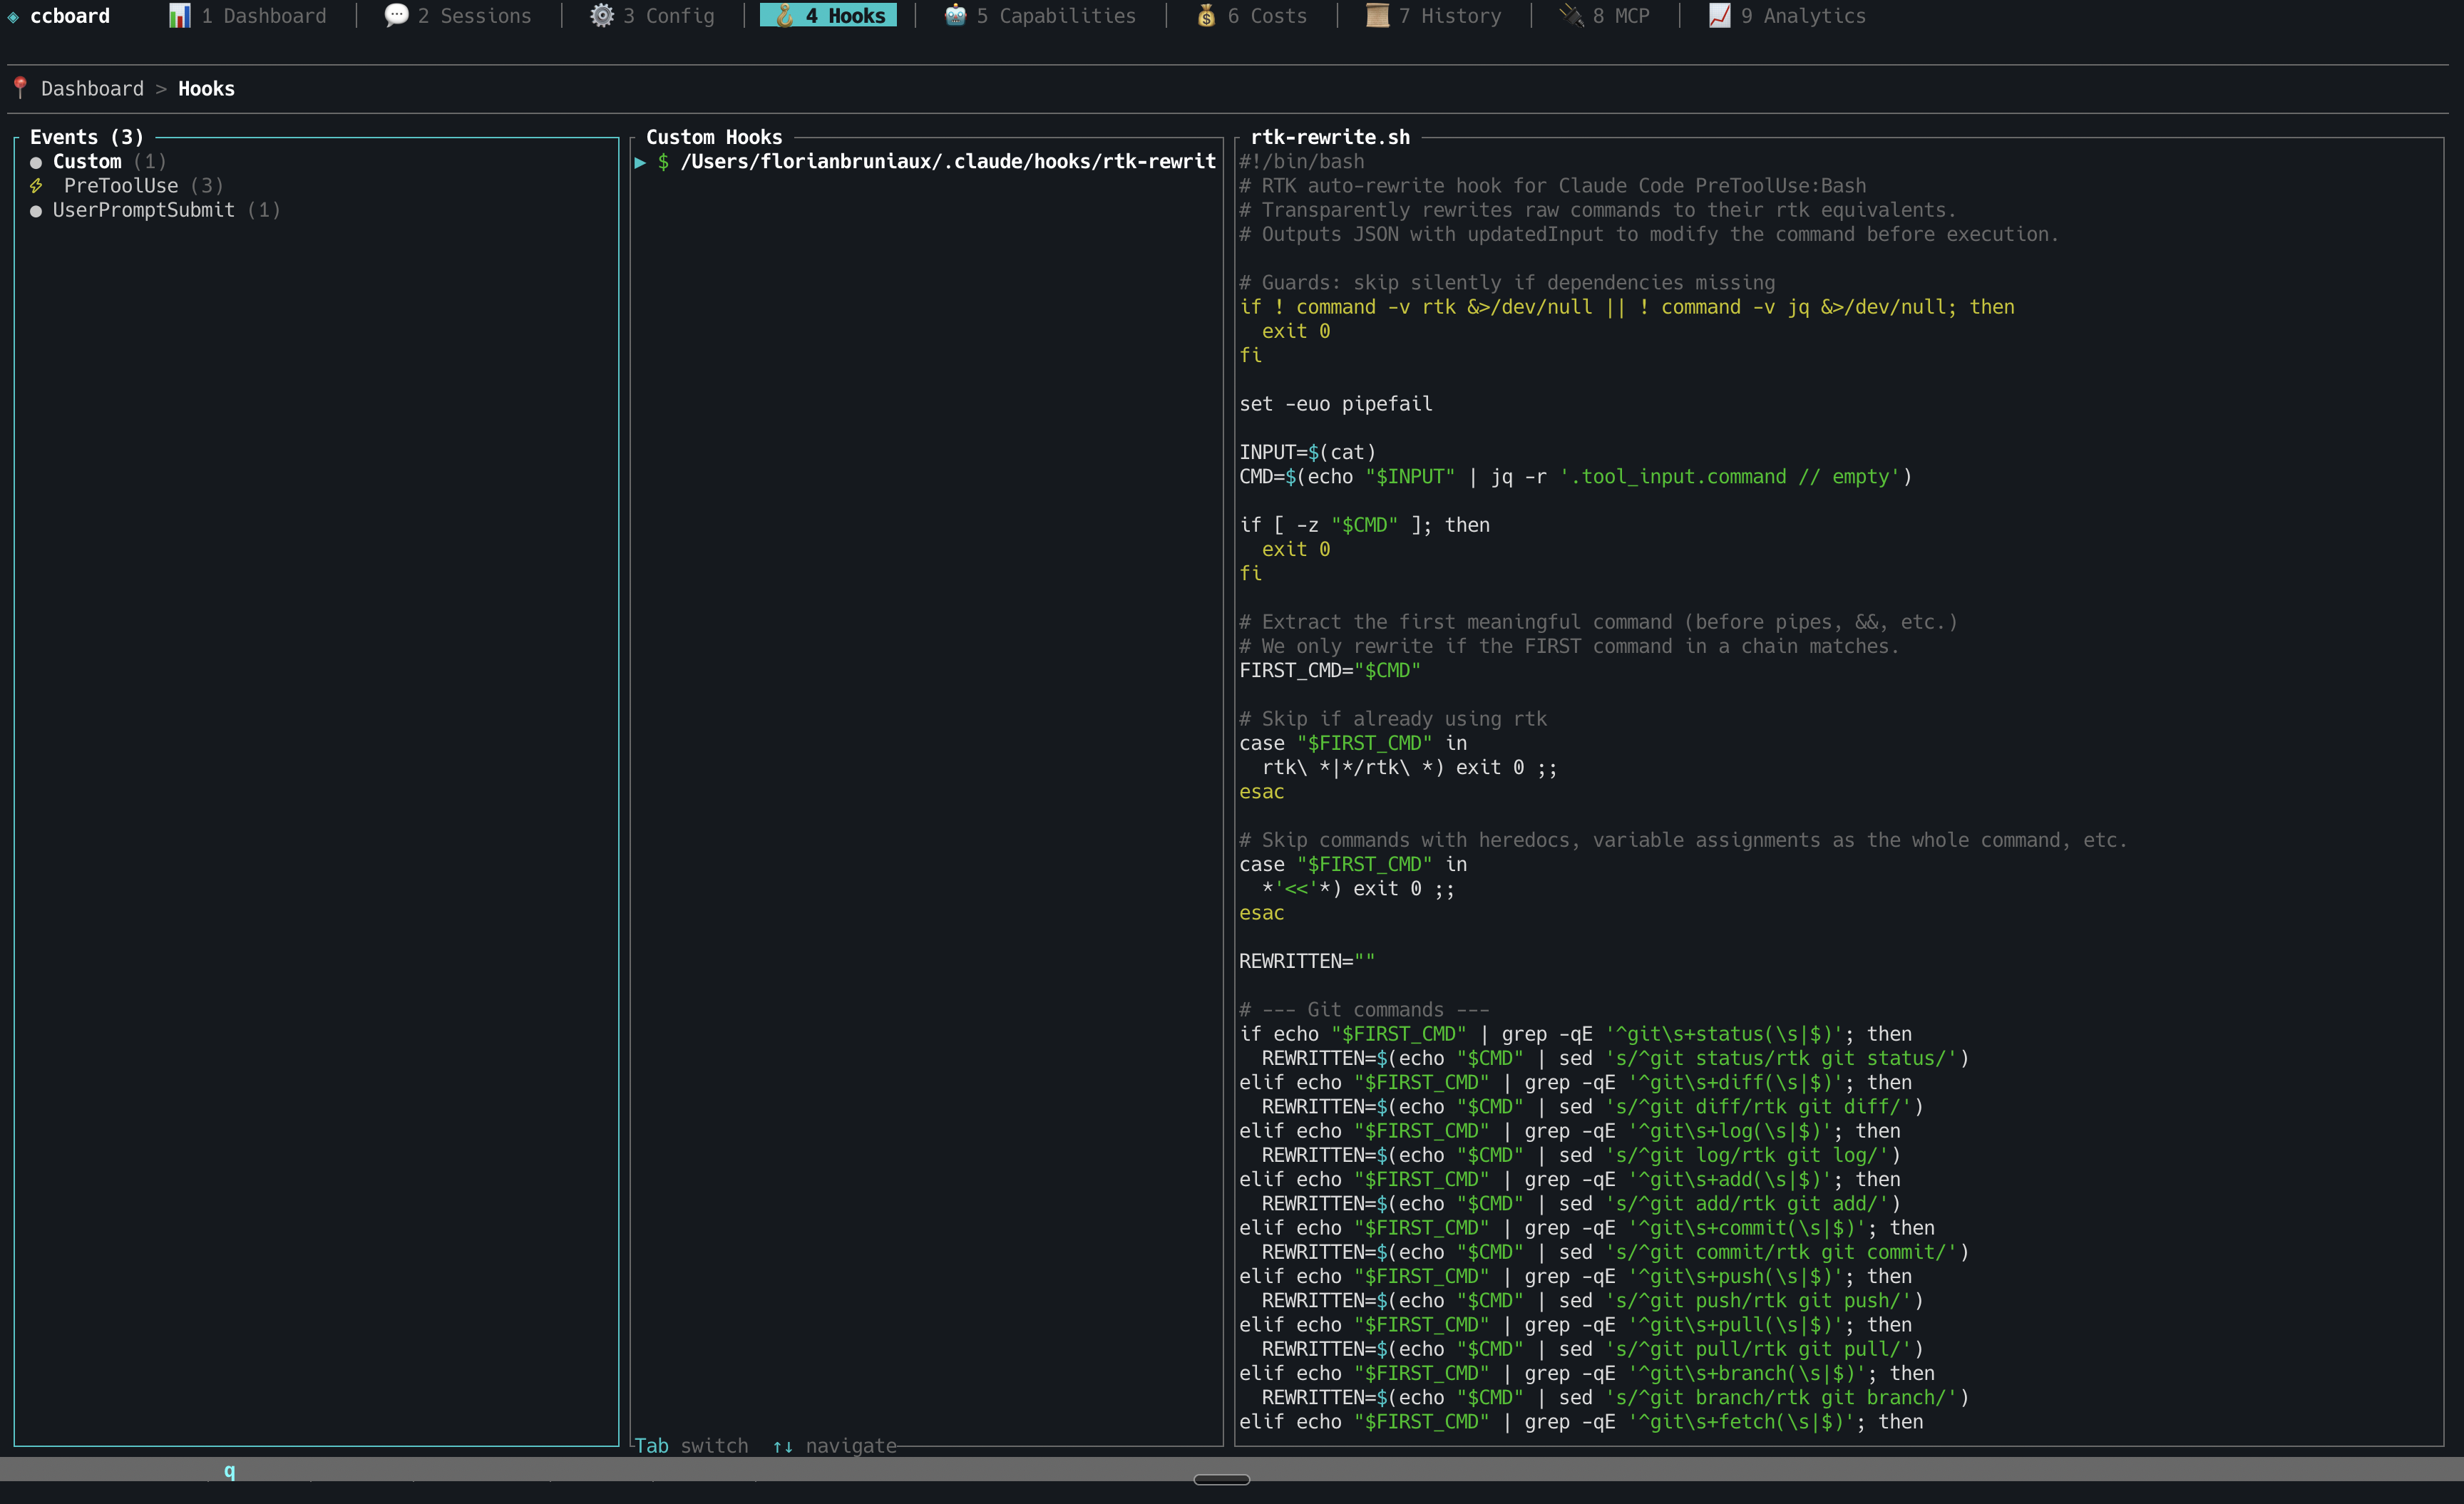Open the 6 Costs tab
The image size is (2464, 1504).
1266,16
